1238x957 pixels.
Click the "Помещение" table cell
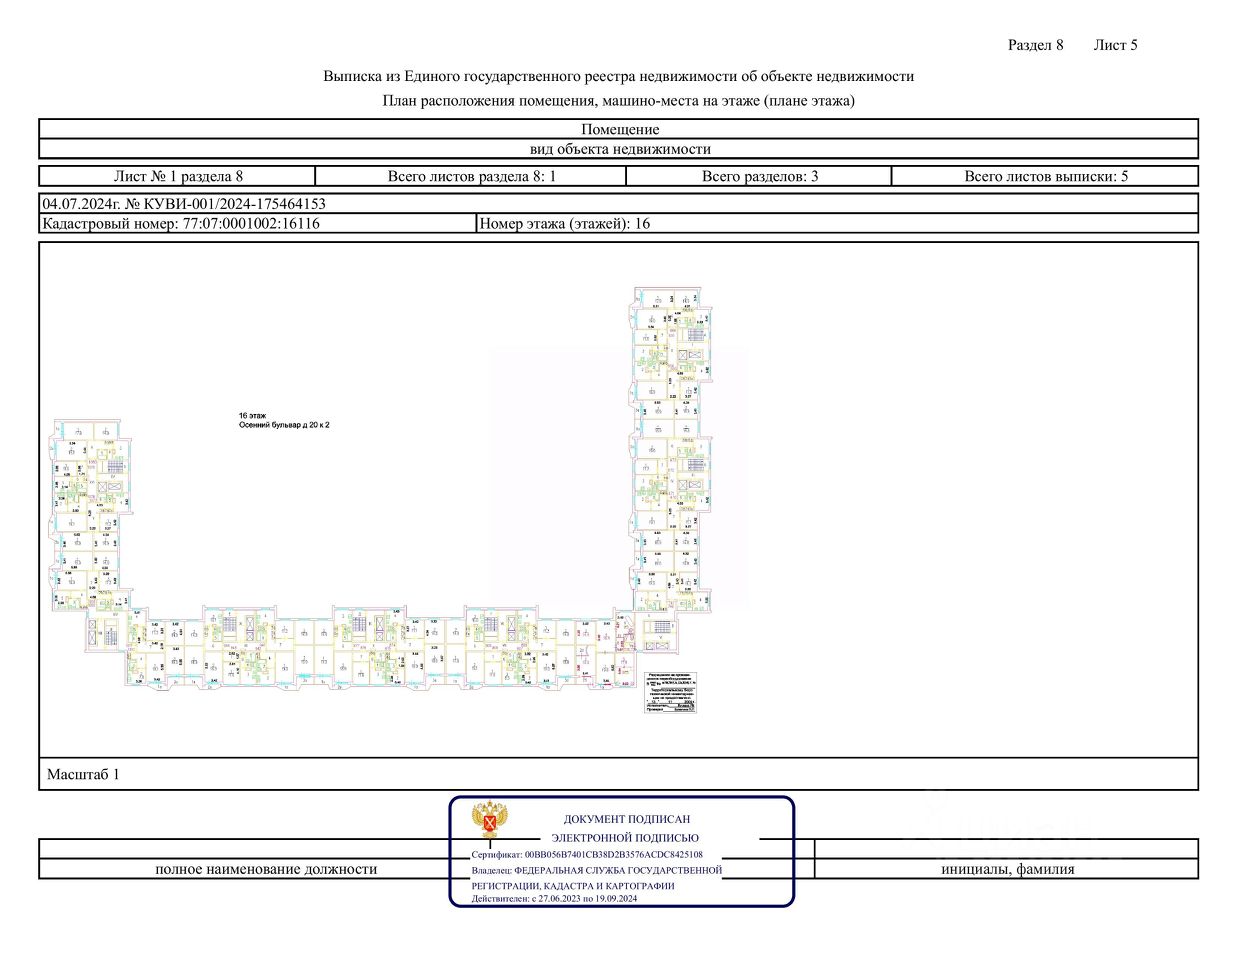tap(619, 129)
